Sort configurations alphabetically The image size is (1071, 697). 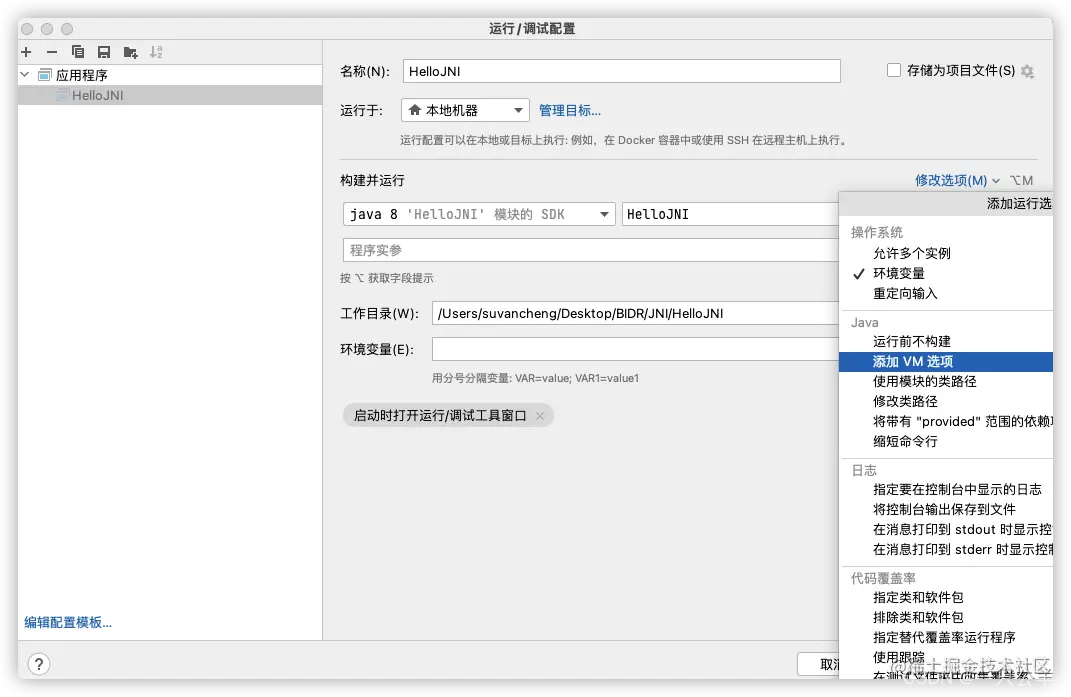pyautogui.click(x=155, y=51)
